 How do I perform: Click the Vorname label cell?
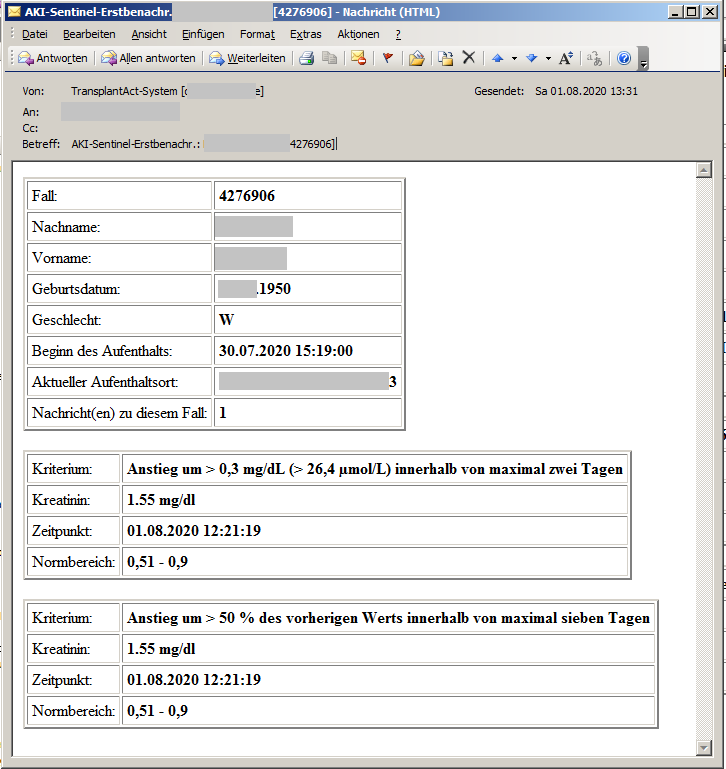pyautogui.click(x=119, y=258)
